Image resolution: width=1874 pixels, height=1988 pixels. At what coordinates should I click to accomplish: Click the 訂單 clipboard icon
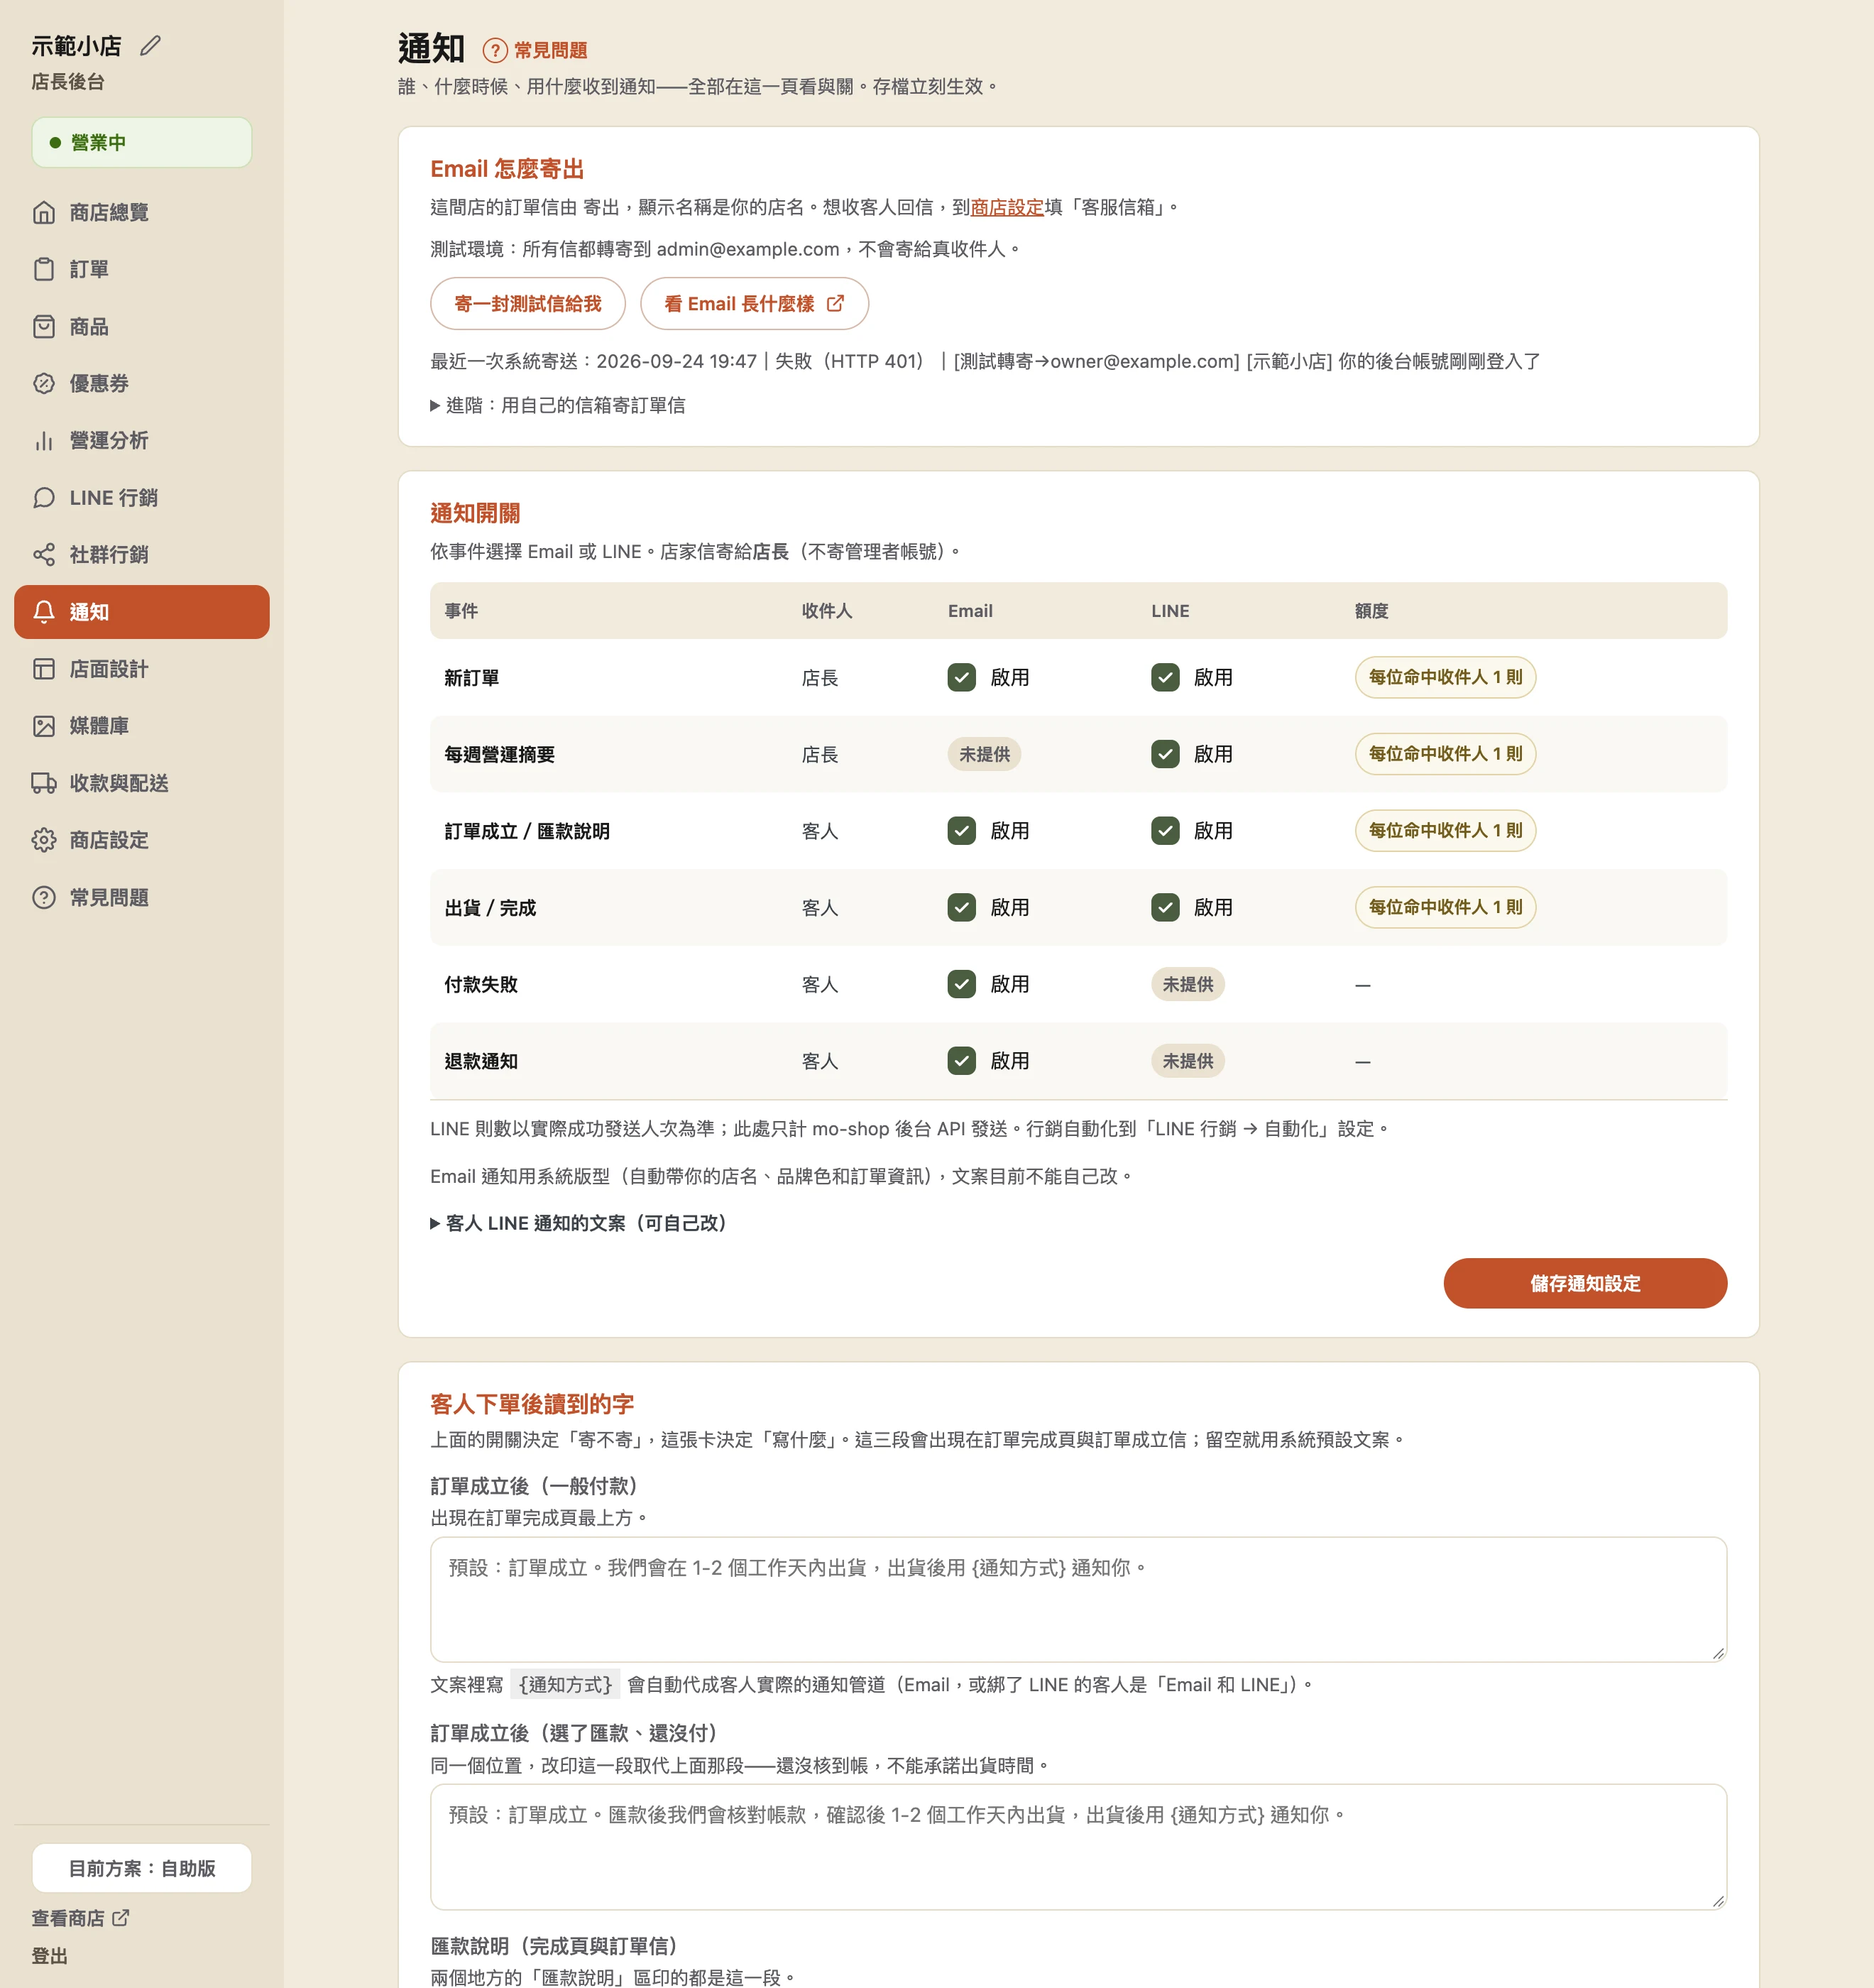click(44, 269)
